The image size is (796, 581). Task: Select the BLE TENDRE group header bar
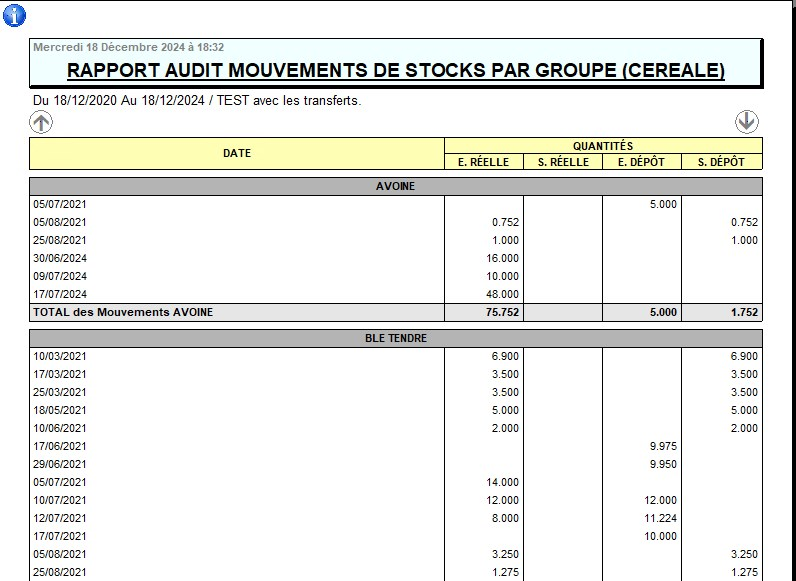click(395, 338)
